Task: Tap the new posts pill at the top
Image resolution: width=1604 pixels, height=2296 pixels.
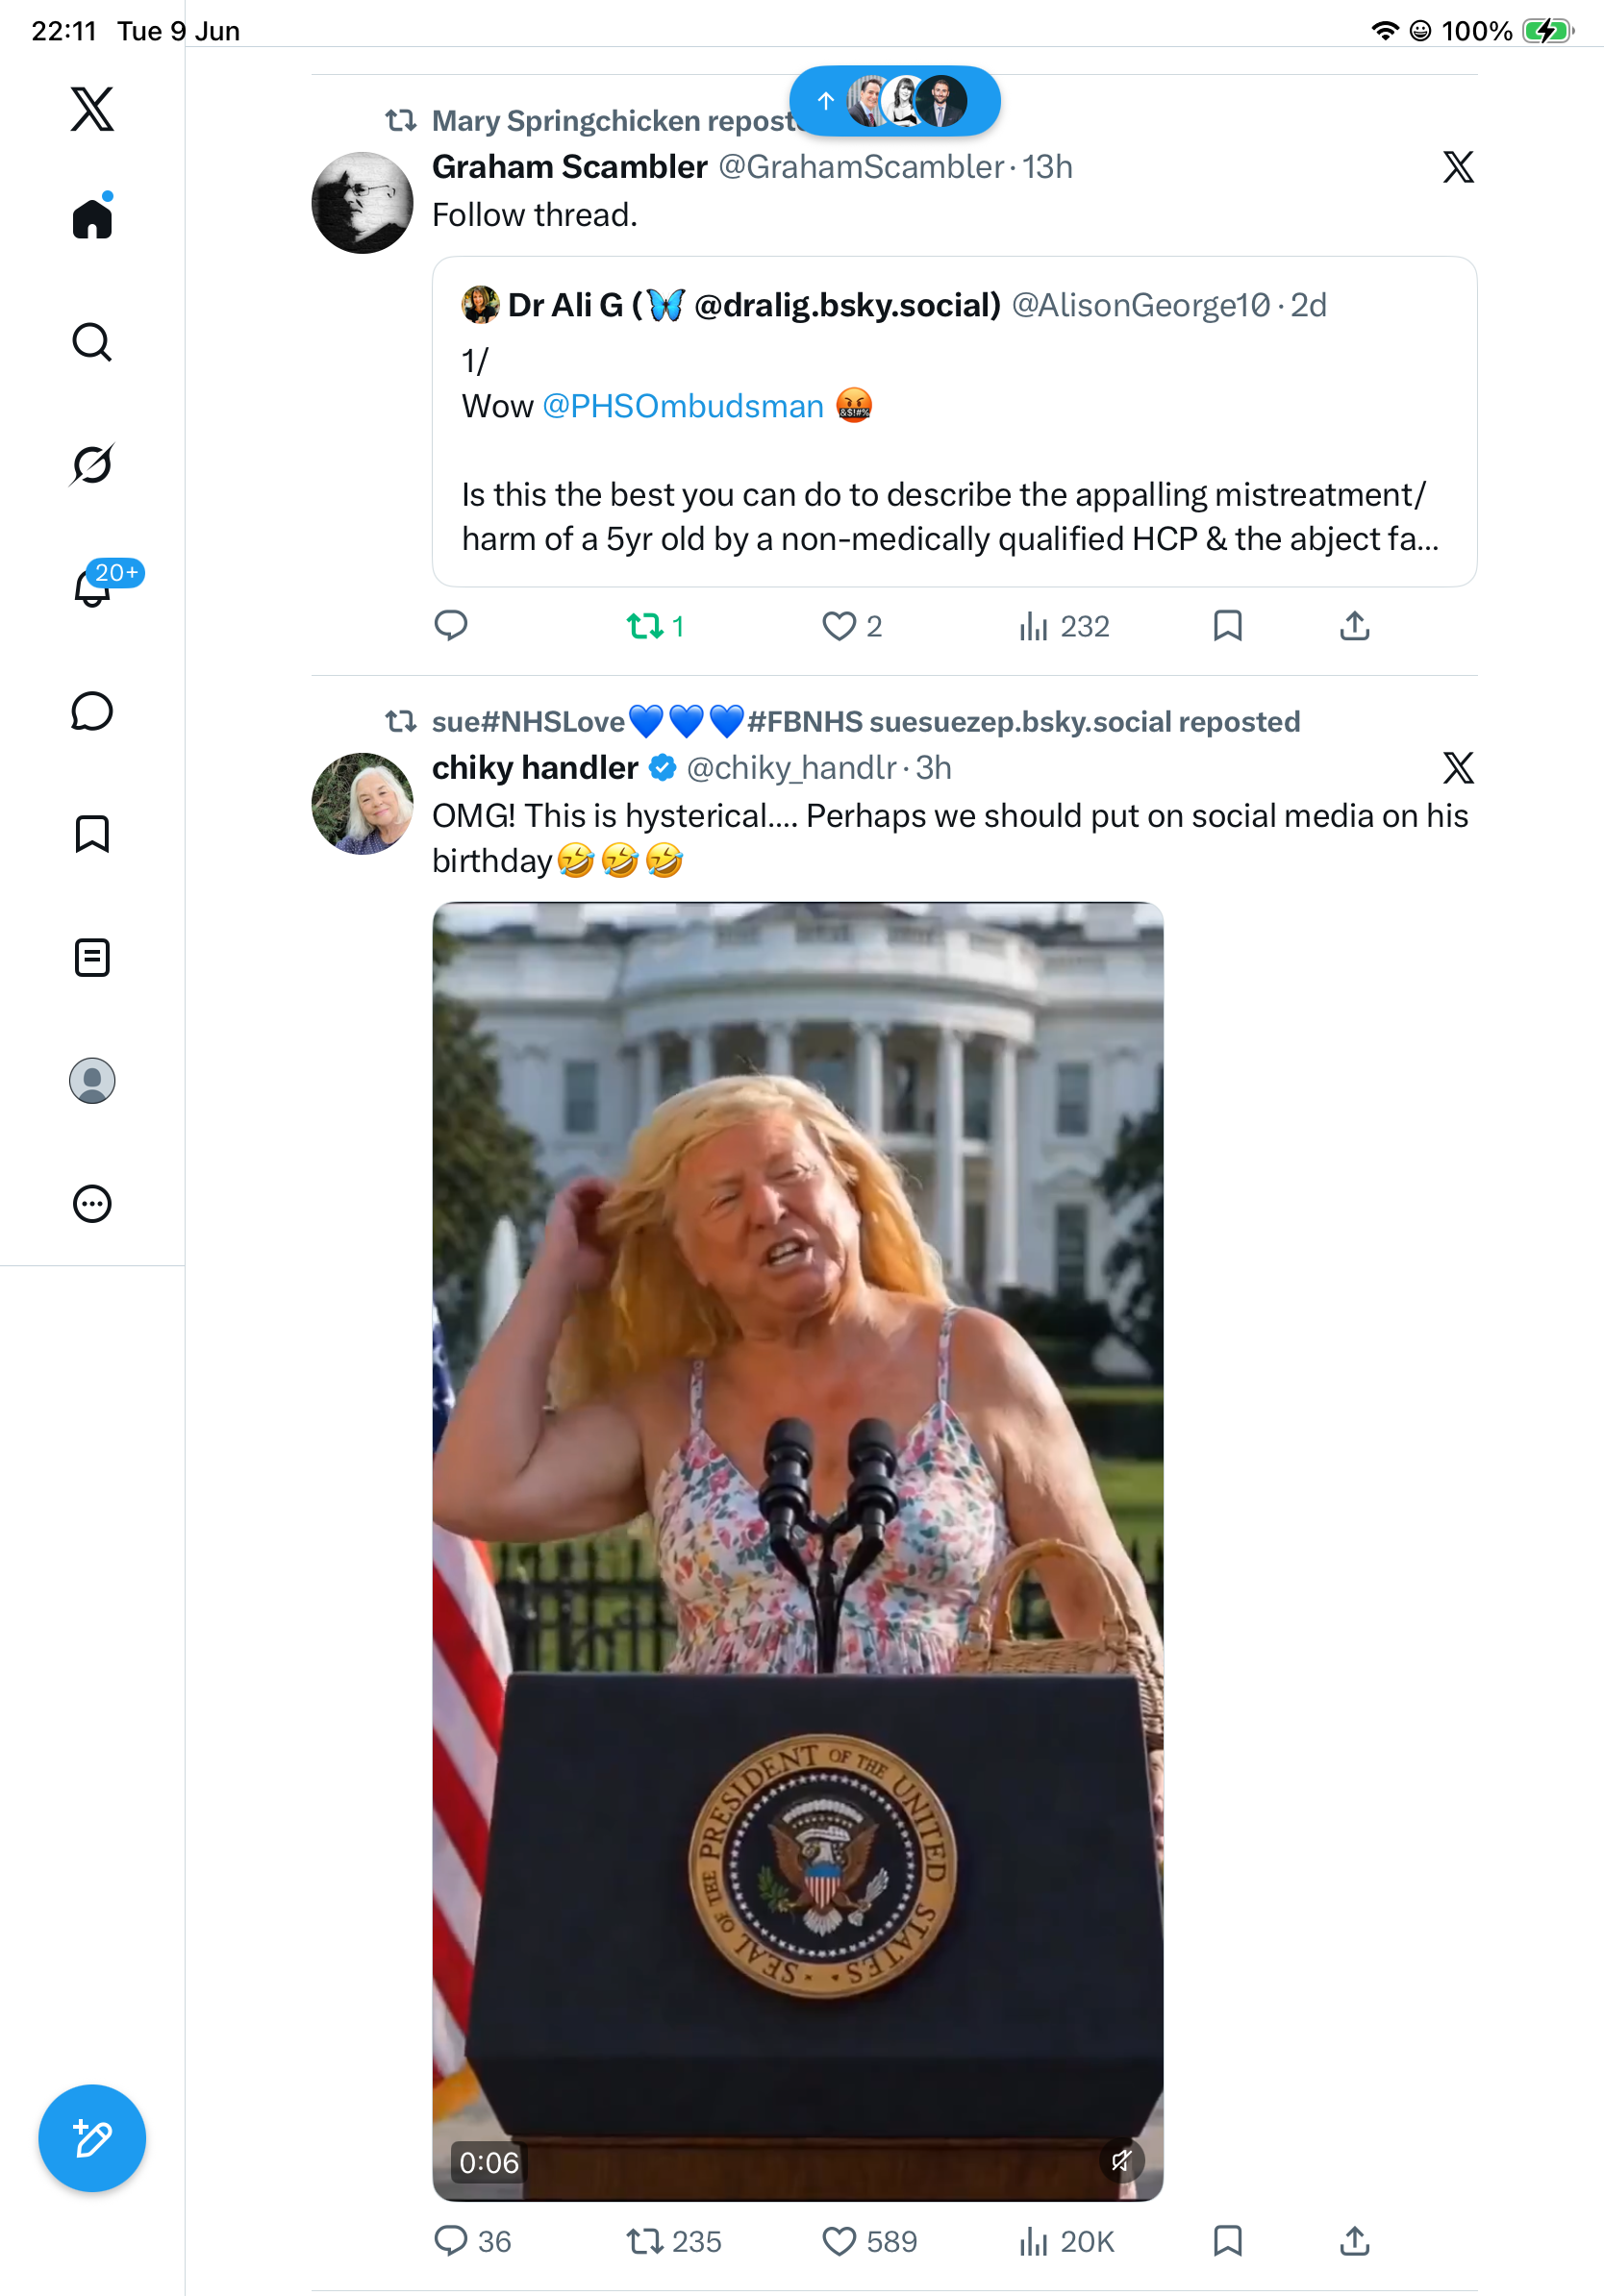Action: (894, 101)
